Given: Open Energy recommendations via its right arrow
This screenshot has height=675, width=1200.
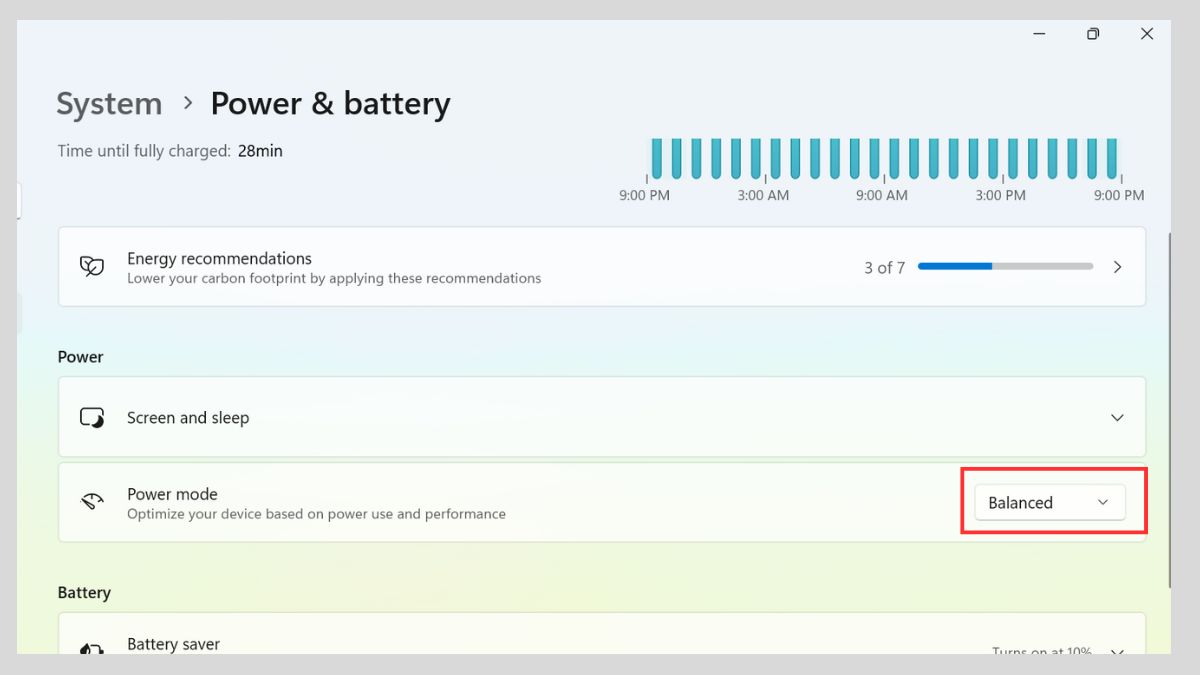Looking at the screenshot, I should pos(1118,267).
